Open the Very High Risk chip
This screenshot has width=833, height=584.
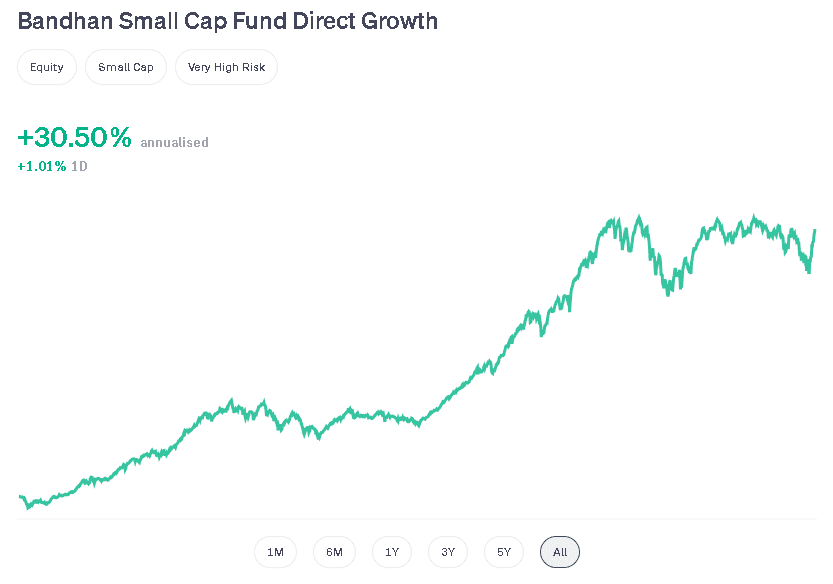[x=226, y=67]
